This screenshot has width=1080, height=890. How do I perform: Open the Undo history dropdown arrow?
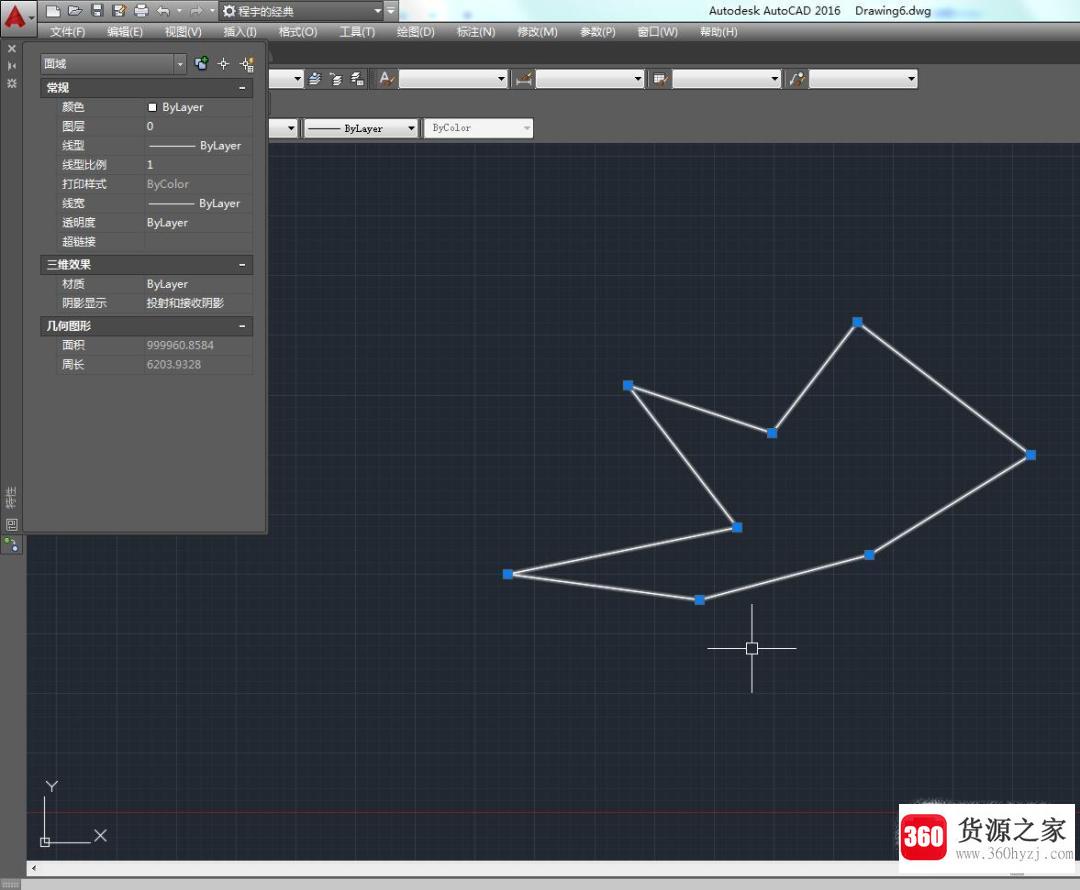tap(180, 10)
